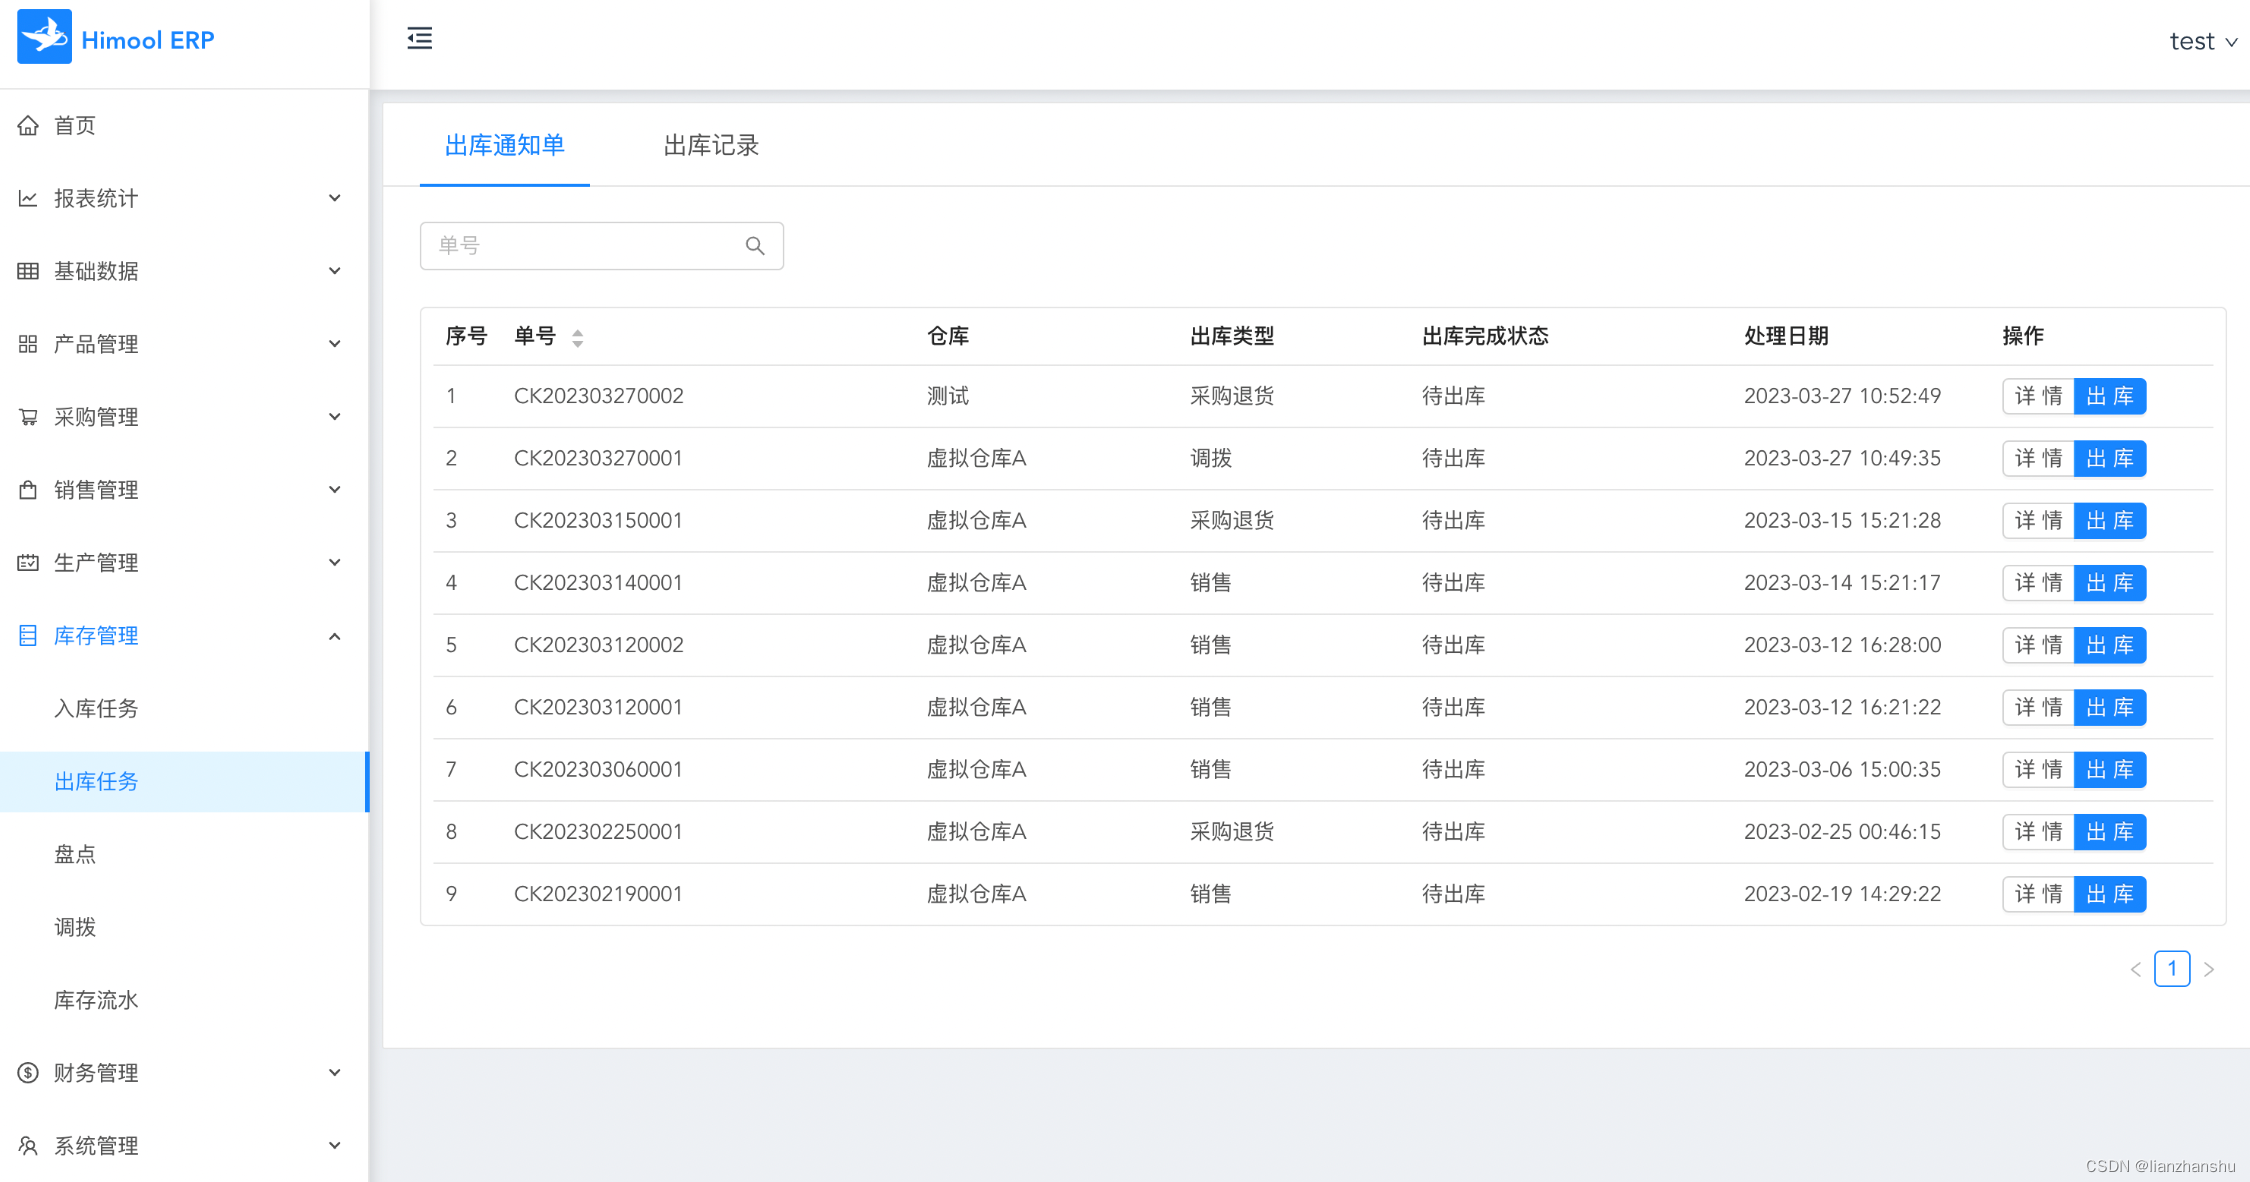Click order number CK202303150001

598,521
